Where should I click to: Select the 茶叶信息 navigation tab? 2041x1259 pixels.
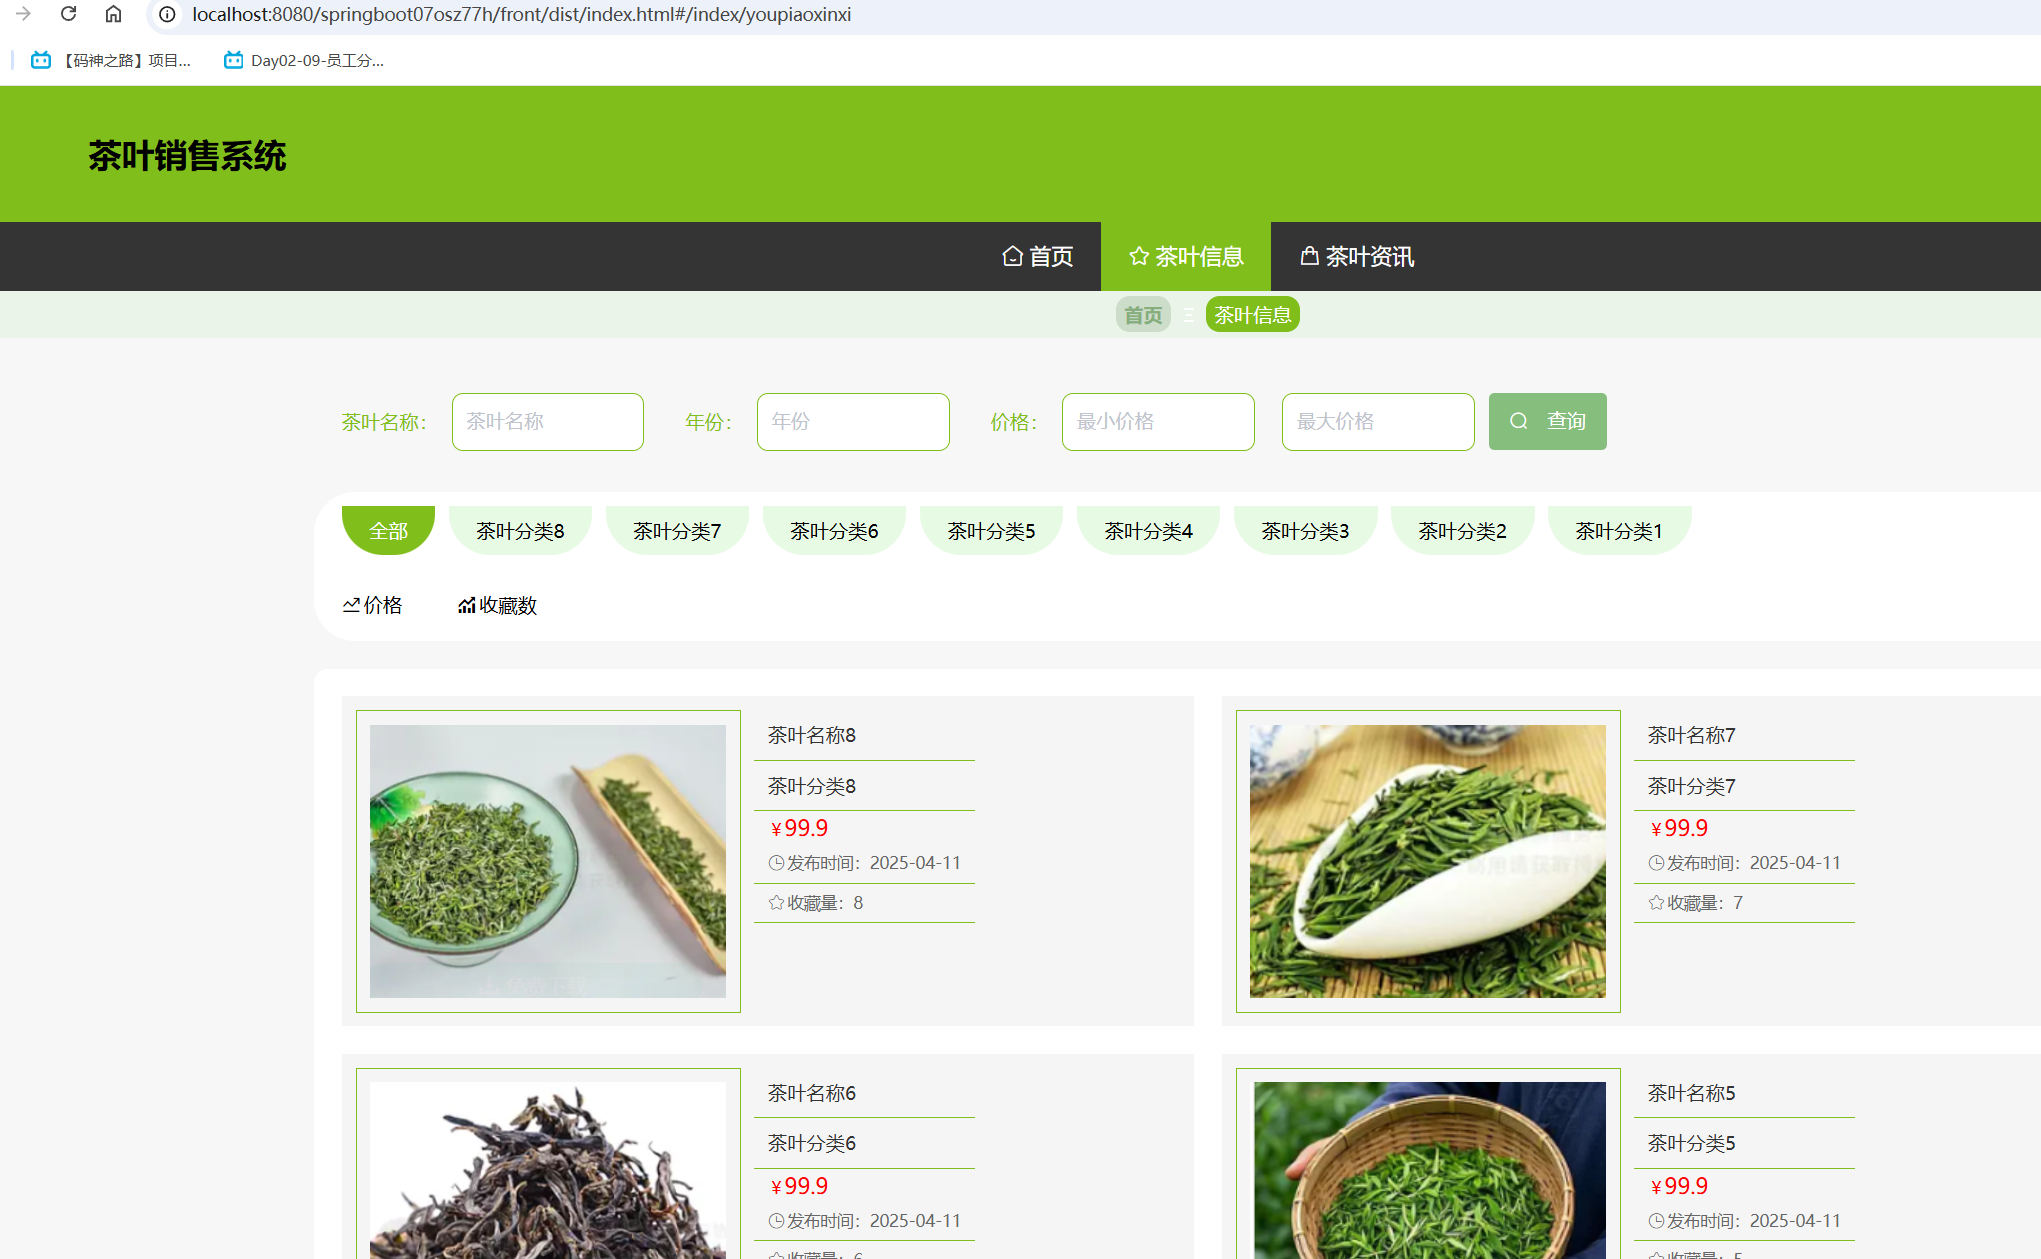click(1186, 257)
